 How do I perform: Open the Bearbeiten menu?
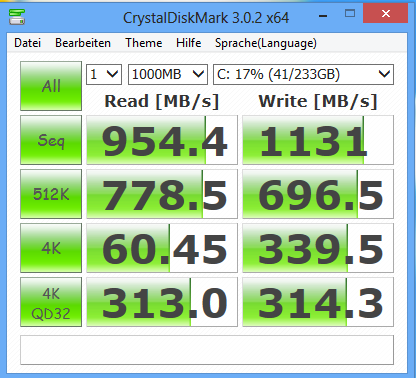point(83,43)
